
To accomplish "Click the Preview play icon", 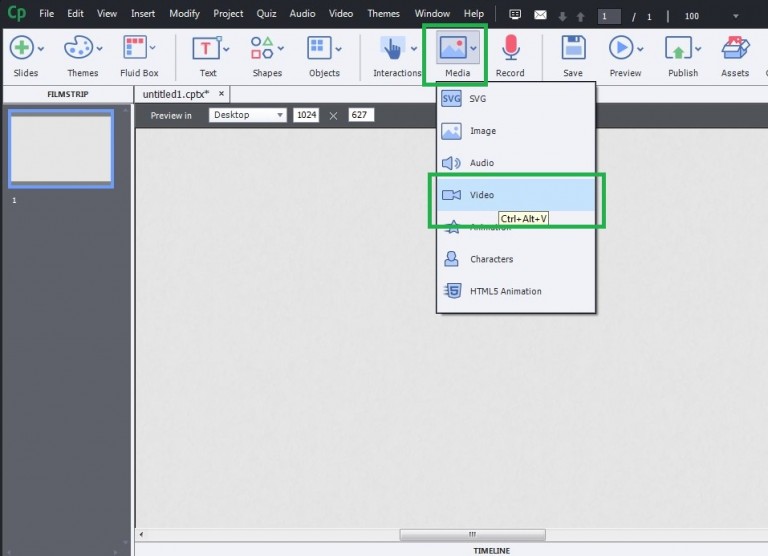I will 621,48.
